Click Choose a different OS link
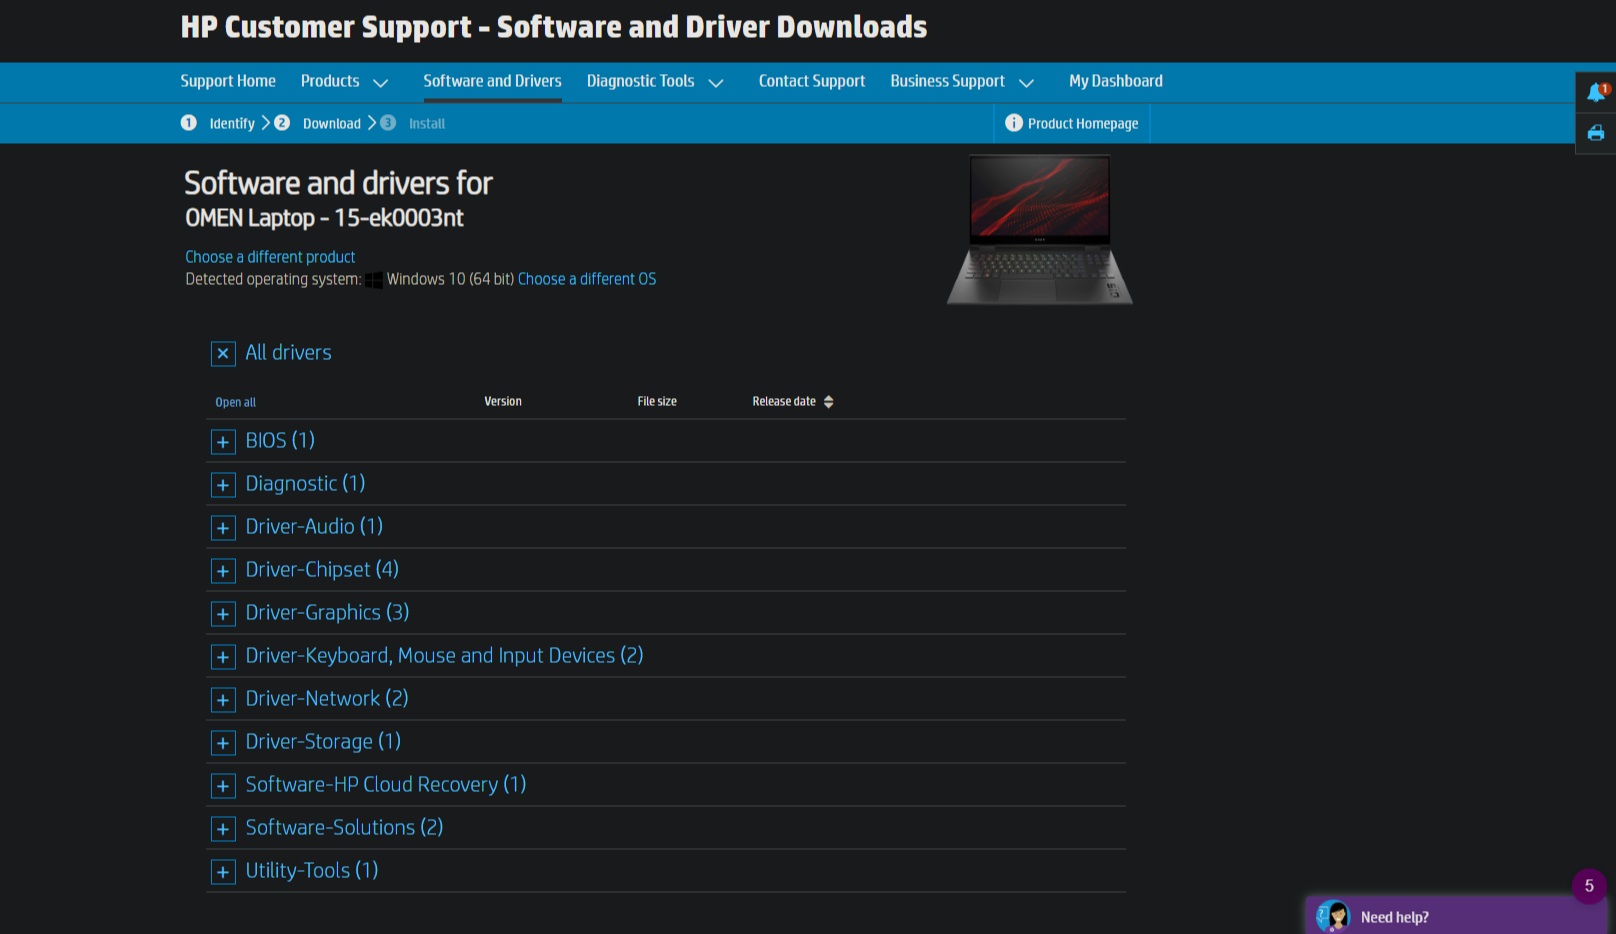The height and width of the screenshot is (934, 1616). point(587,279)
